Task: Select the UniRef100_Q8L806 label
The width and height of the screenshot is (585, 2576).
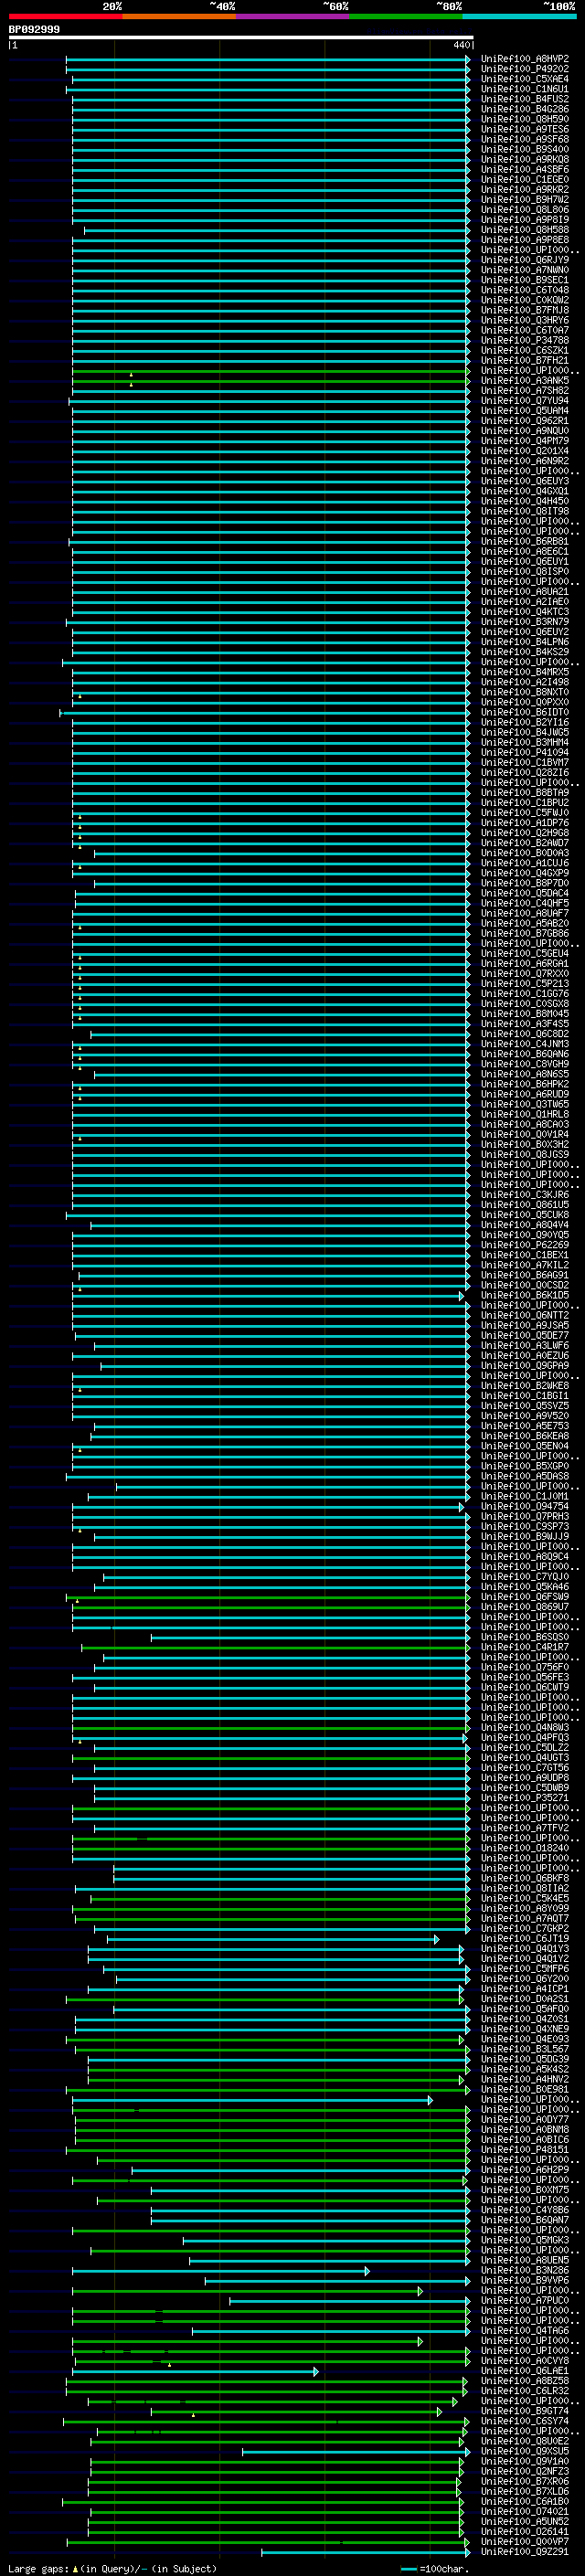Action: coord(525,210)
